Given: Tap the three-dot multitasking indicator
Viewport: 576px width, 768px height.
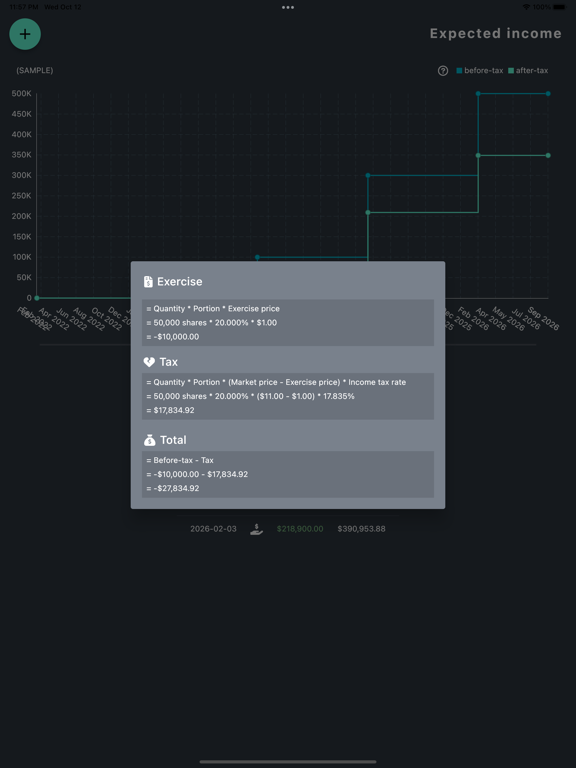Looking at the screenshot, I should pyautogui.click(x=288, y=7).
